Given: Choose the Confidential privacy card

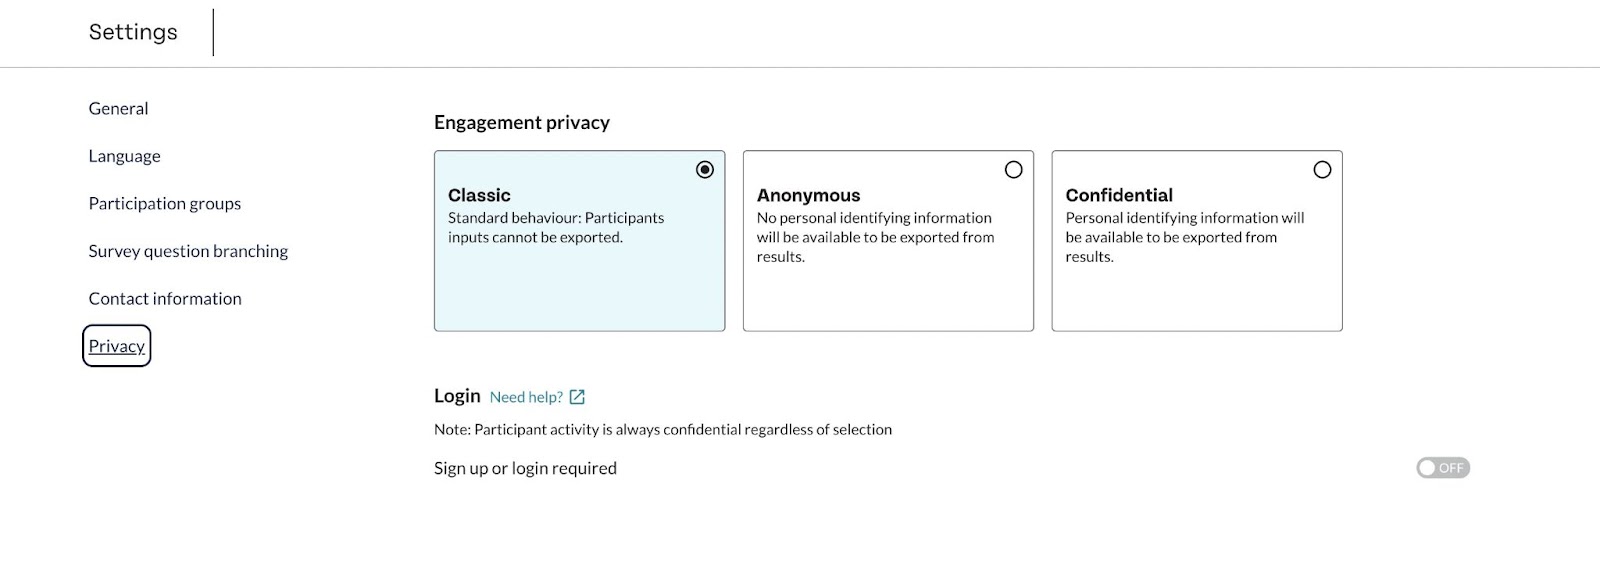Looking at the screenshot, I should click(x=1197, y=241).
